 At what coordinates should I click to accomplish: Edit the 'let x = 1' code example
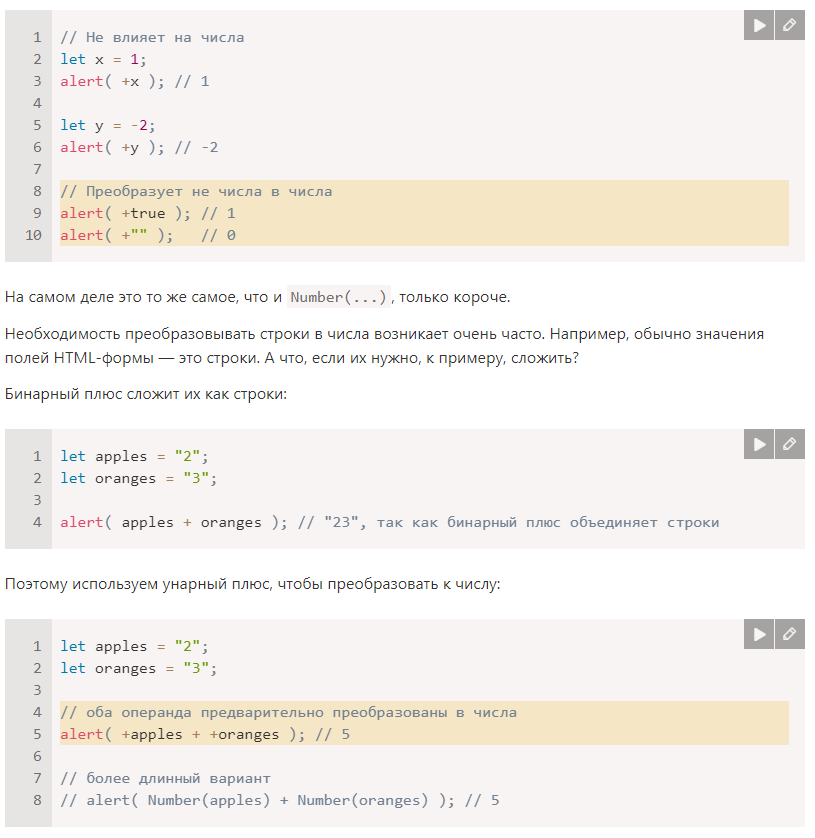pos(790,25)
